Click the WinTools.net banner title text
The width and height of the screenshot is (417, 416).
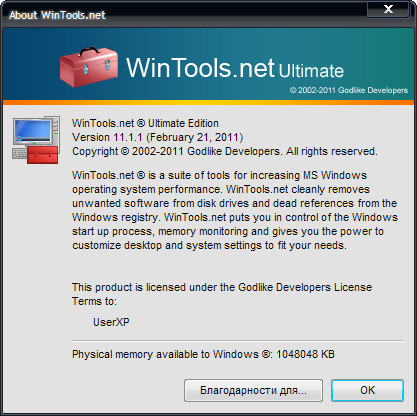tap(200, 68)
